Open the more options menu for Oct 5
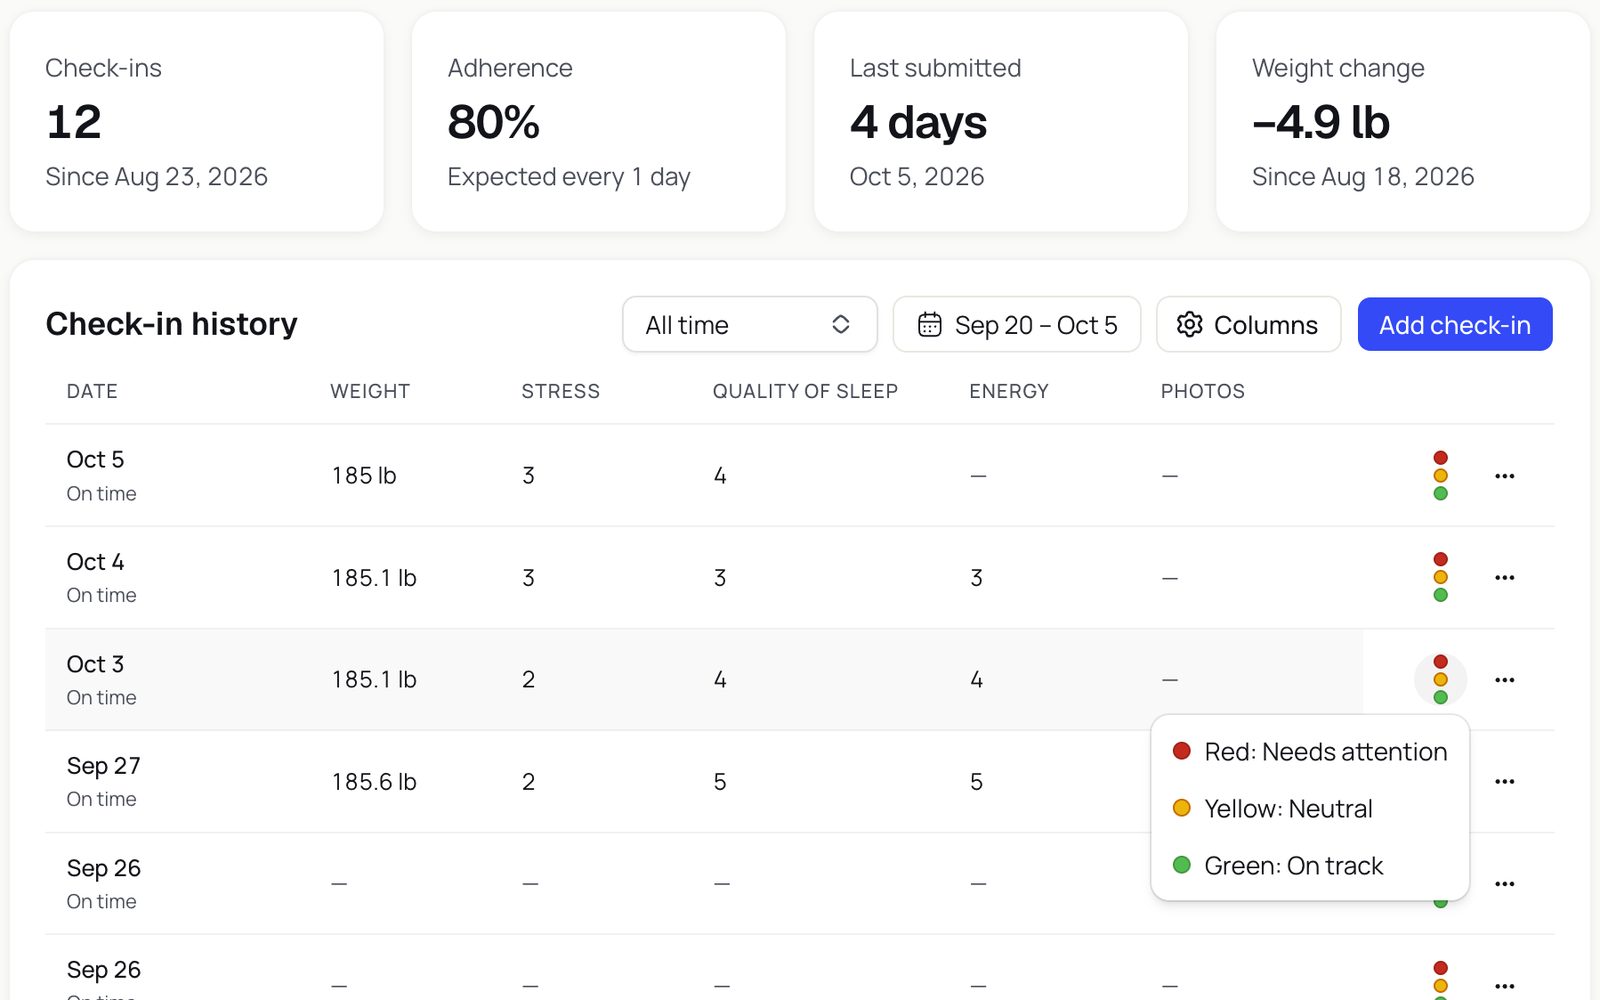 [x=1504, y=476]
